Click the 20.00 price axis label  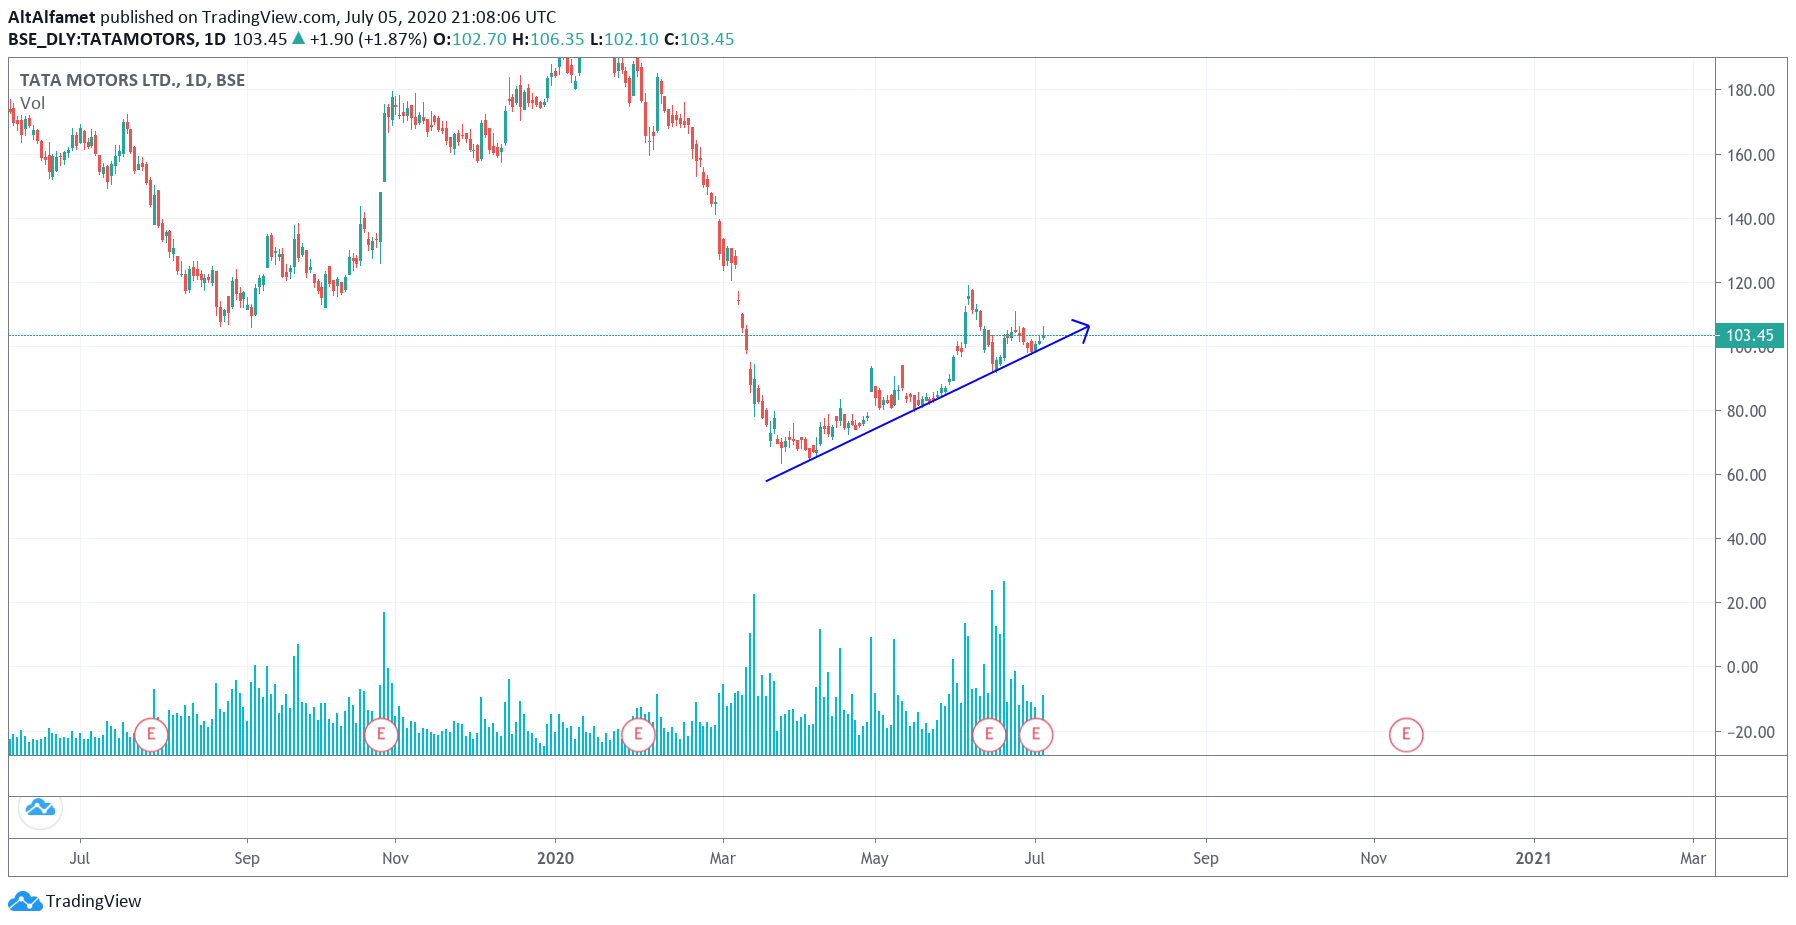tap(1747, 603)
